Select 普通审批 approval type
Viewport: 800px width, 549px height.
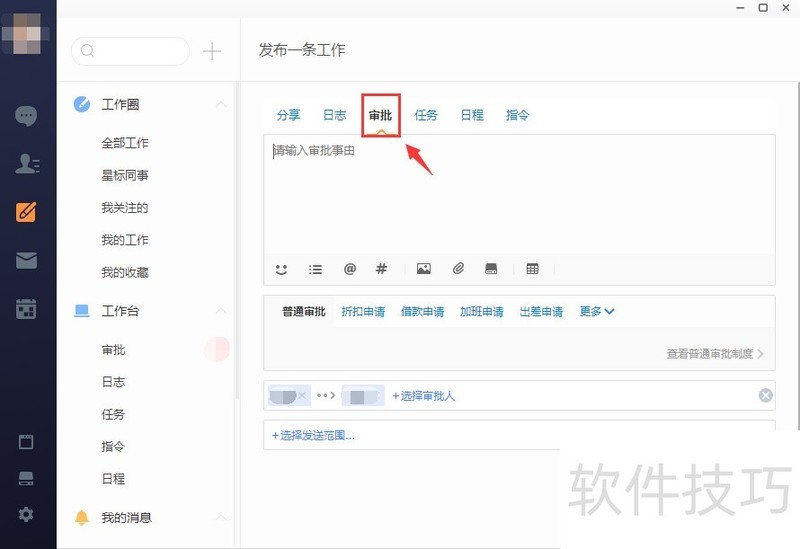(304, 311)
